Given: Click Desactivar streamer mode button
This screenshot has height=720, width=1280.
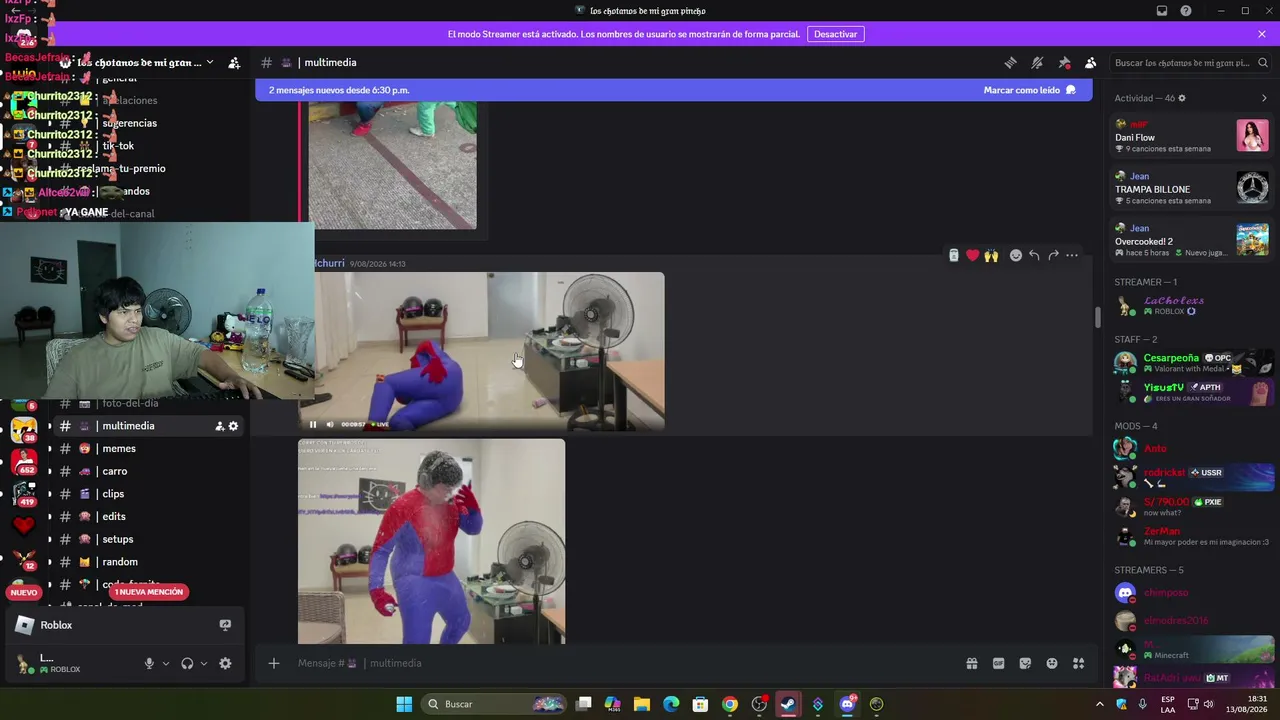Looking at the screenshot, I should click(x=835, y=34).
